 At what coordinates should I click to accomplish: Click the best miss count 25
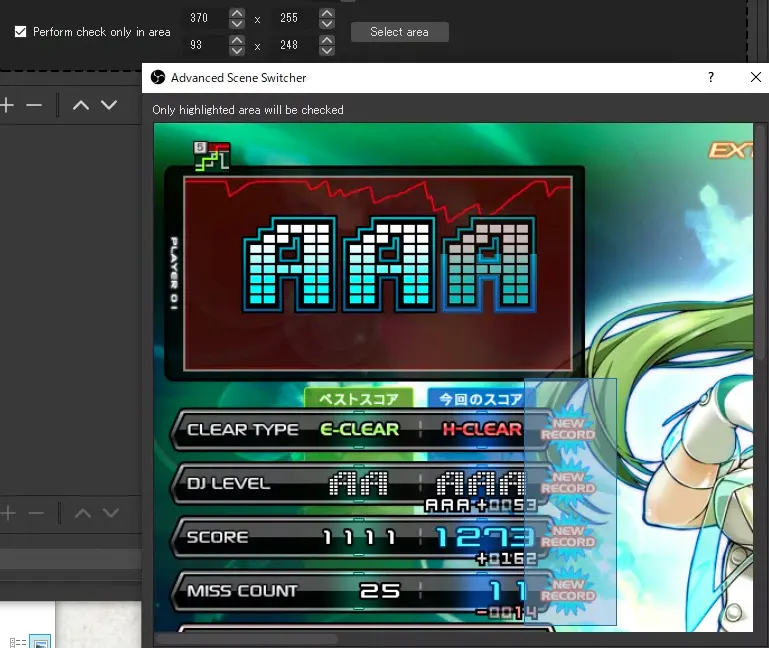(x=380, y=591)
